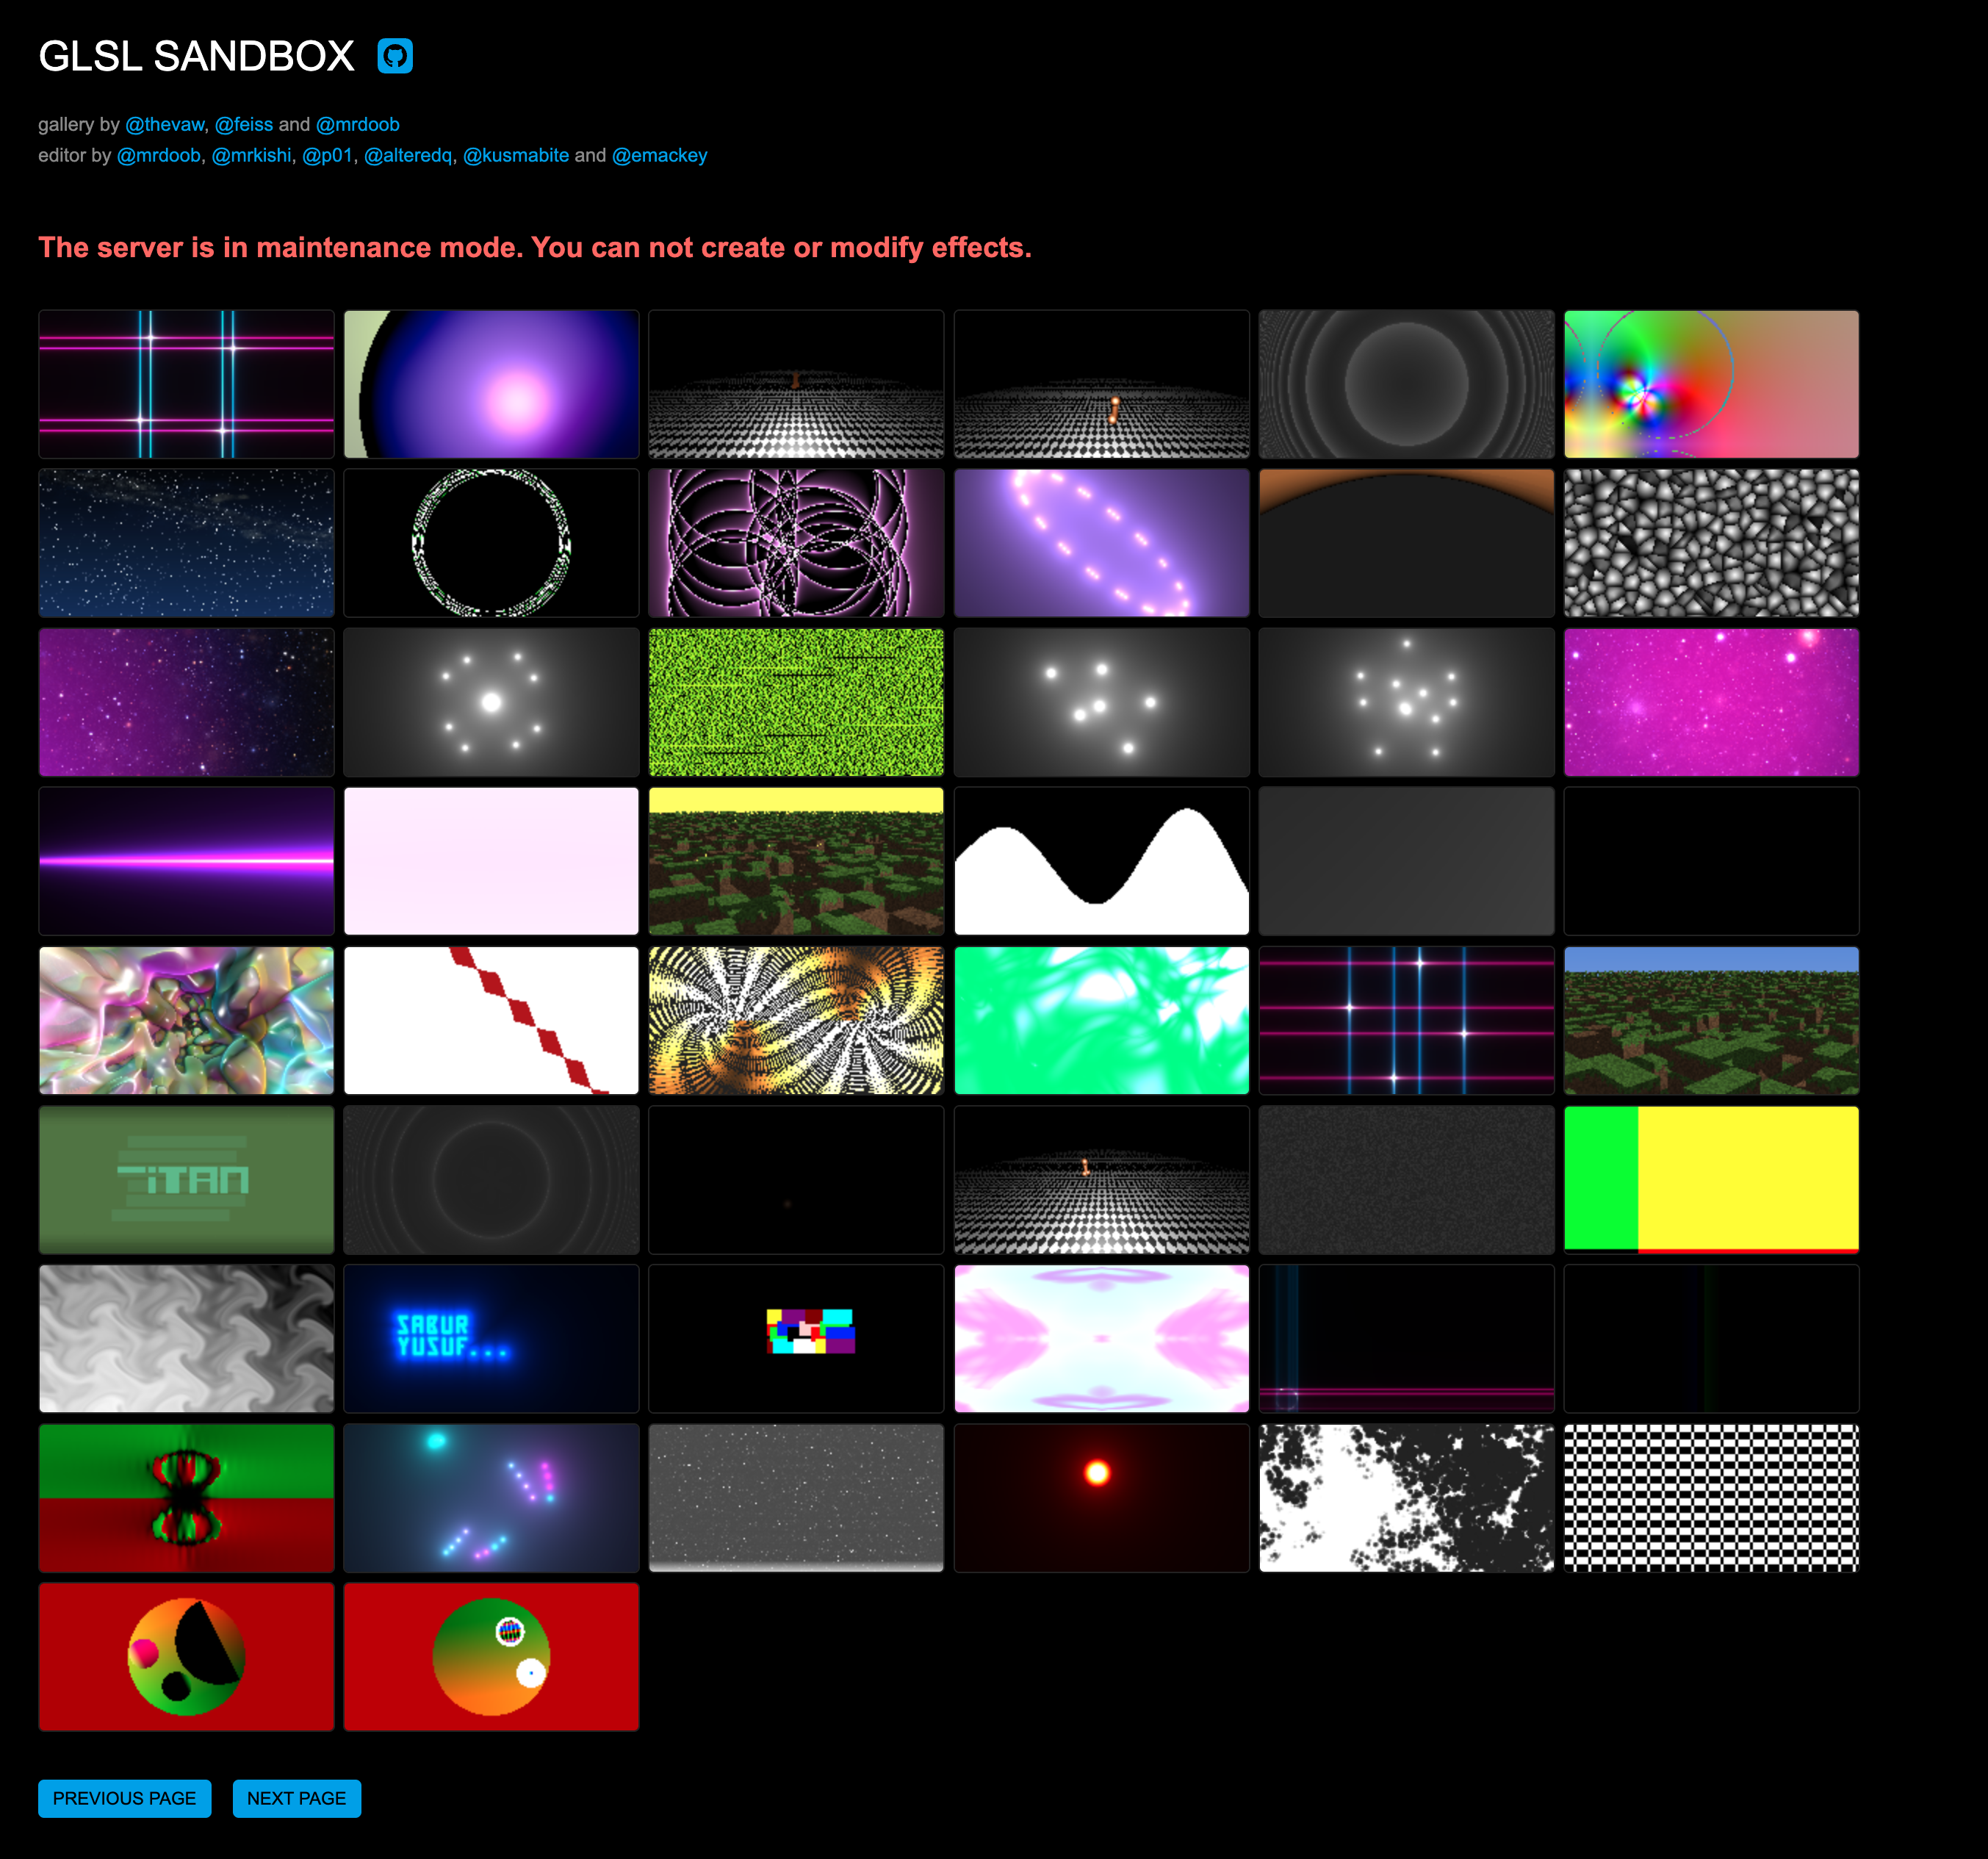Open the voxel terrain with yellow sky thumbnail
1988x1859 pixels.
point(796,861)
